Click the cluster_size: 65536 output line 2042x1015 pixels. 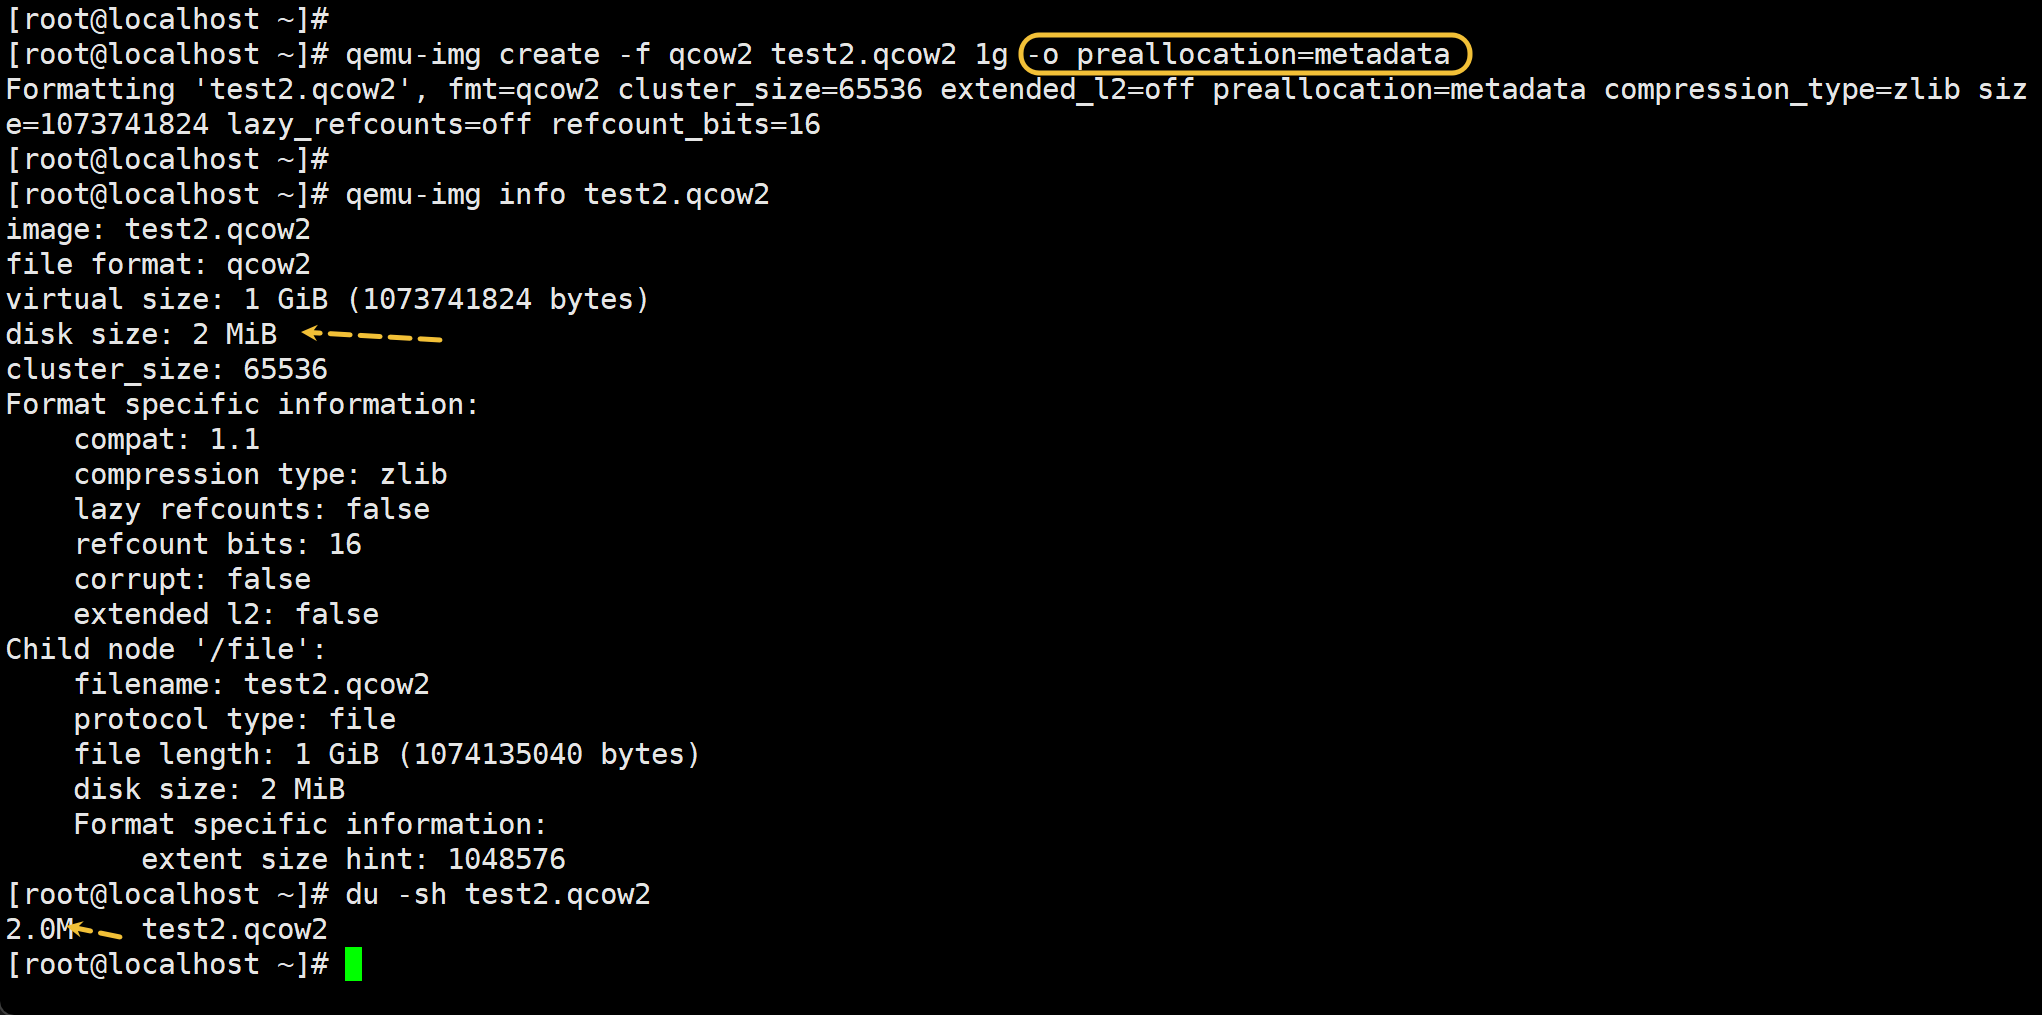click(x=166, y=369)
